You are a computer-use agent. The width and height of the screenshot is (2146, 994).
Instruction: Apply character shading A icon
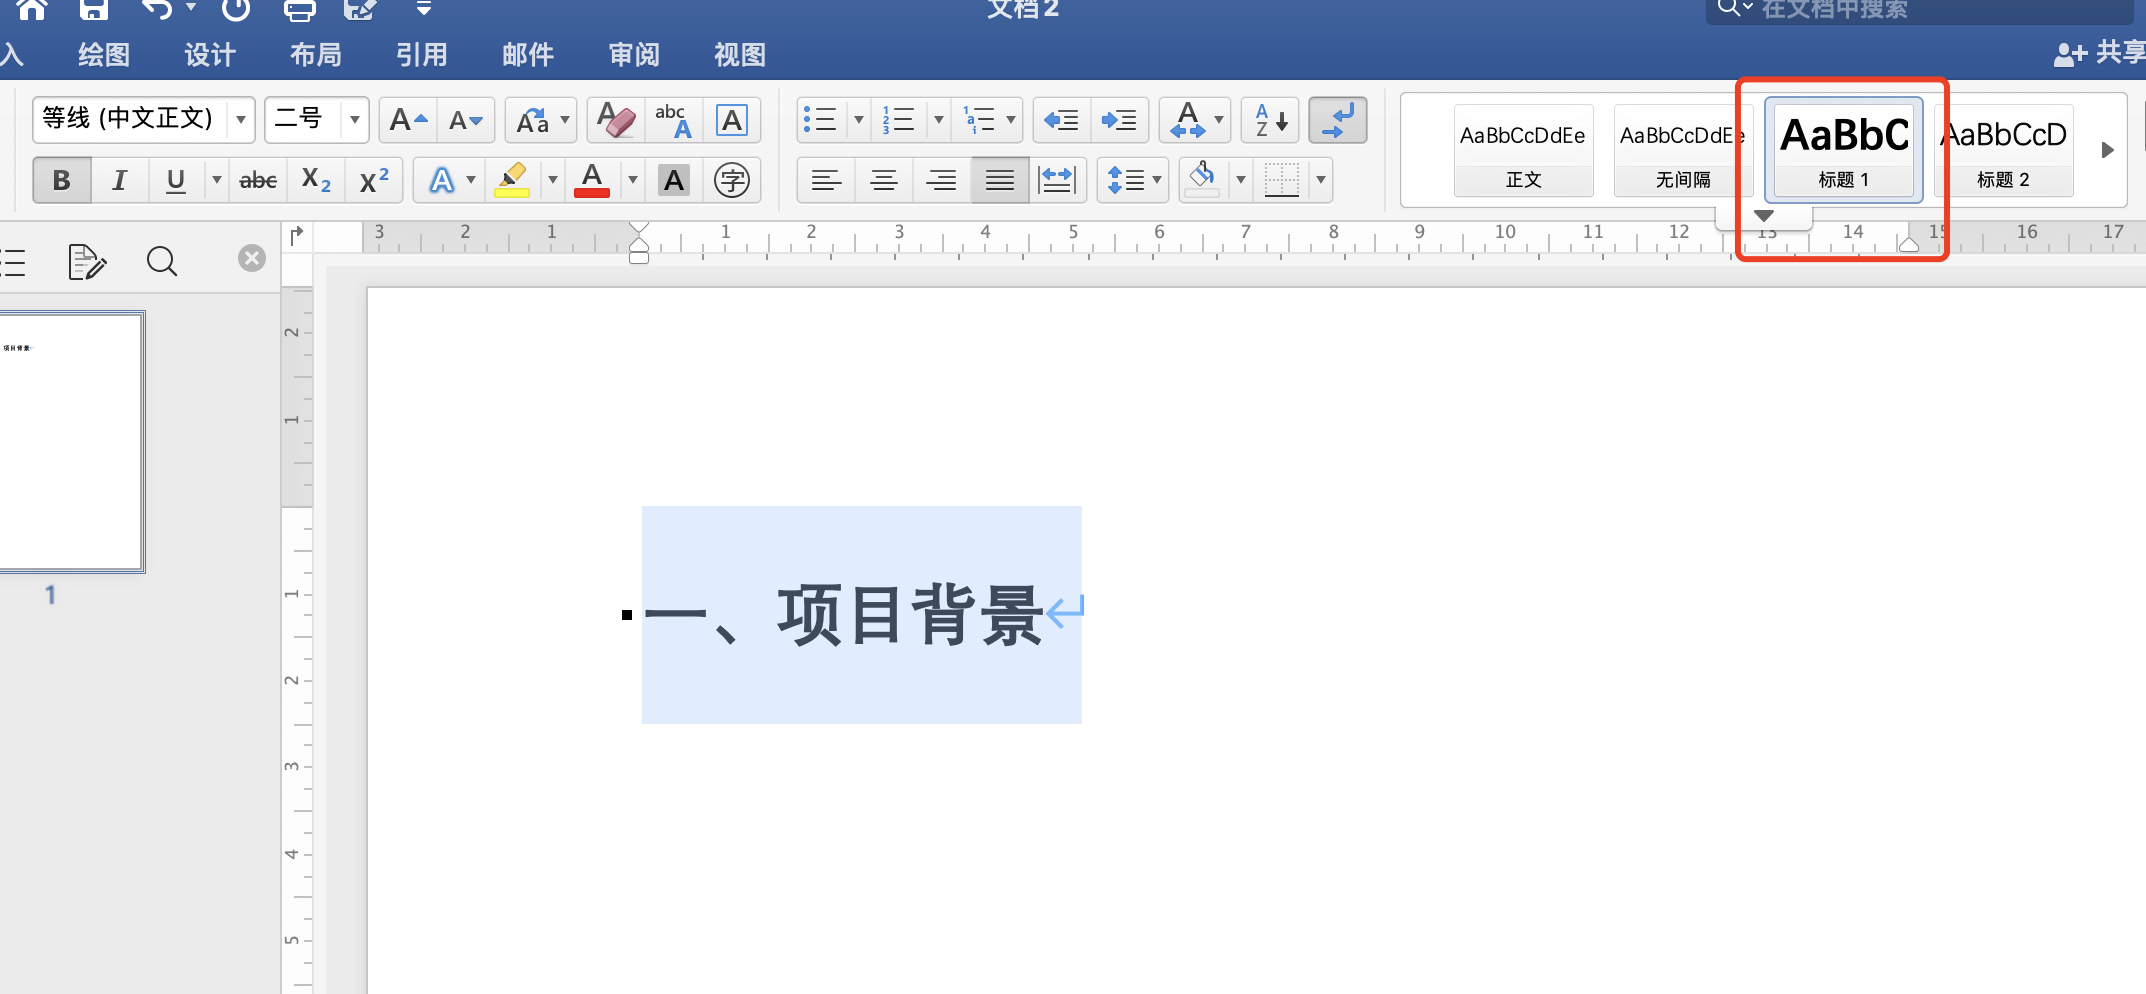coord(674,181)
